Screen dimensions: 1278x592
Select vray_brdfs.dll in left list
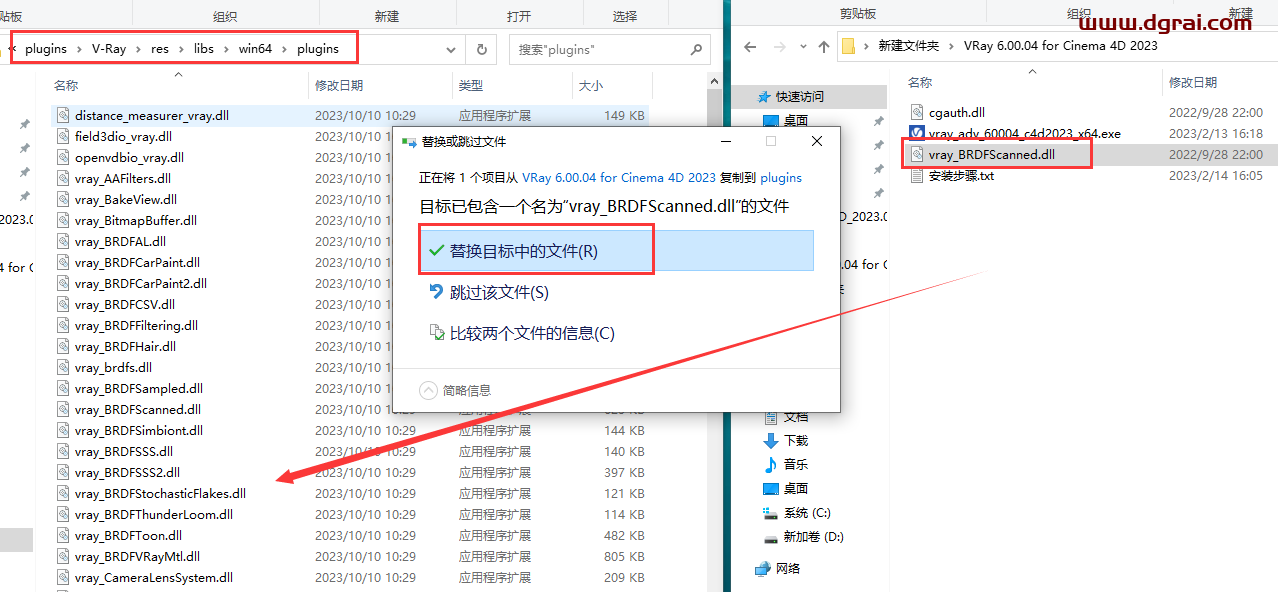tap(113, 367)
